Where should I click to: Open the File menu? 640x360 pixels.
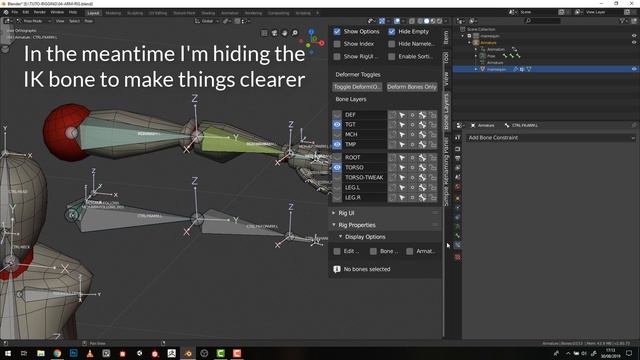coord(15,13)
